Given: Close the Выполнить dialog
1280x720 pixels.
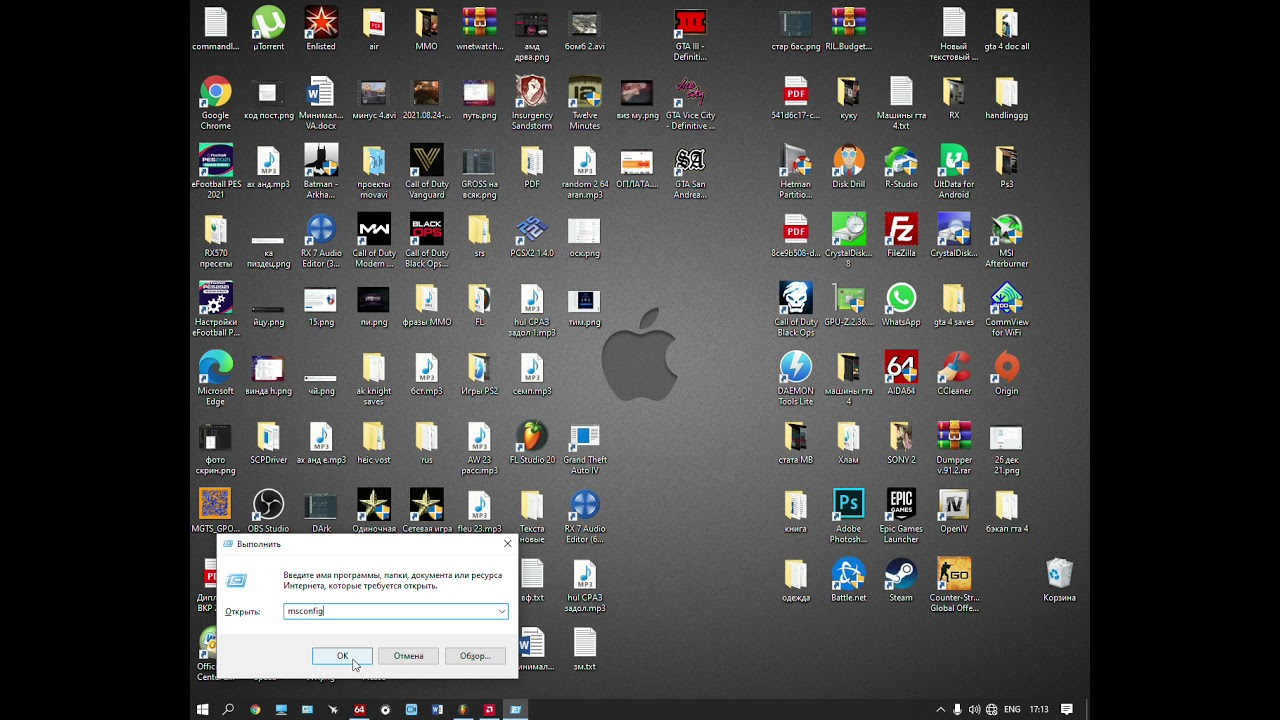Looking at the screenshot, I should pyautogui.click(x=507, y=544).
